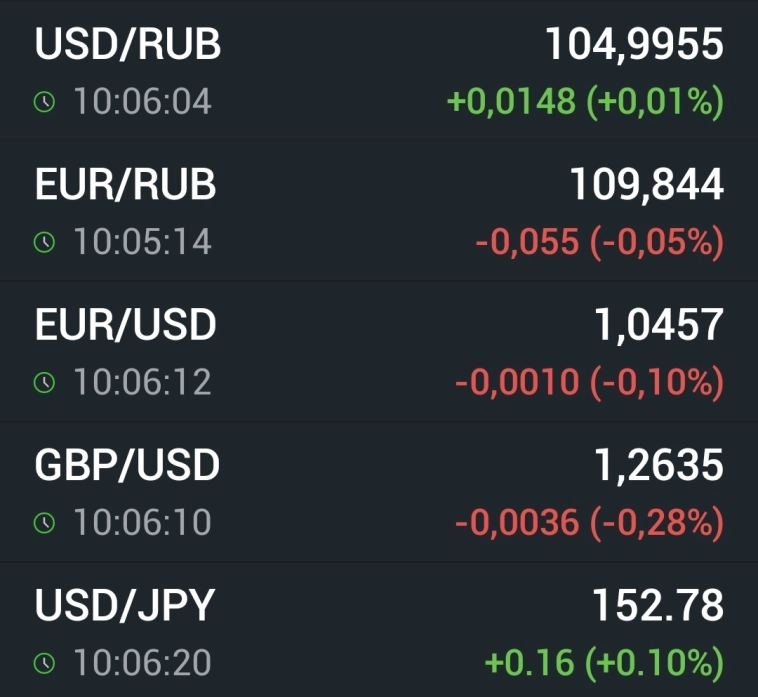Select the EUR/USD pair label
The width and height of the screenshot is (758, 697).
click(126, 325)
